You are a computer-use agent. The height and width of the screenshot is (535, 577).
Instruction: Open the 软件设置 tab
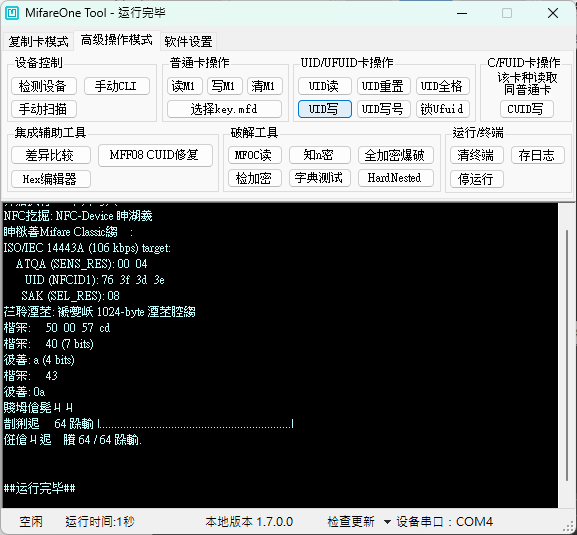[x=188, y=41]
